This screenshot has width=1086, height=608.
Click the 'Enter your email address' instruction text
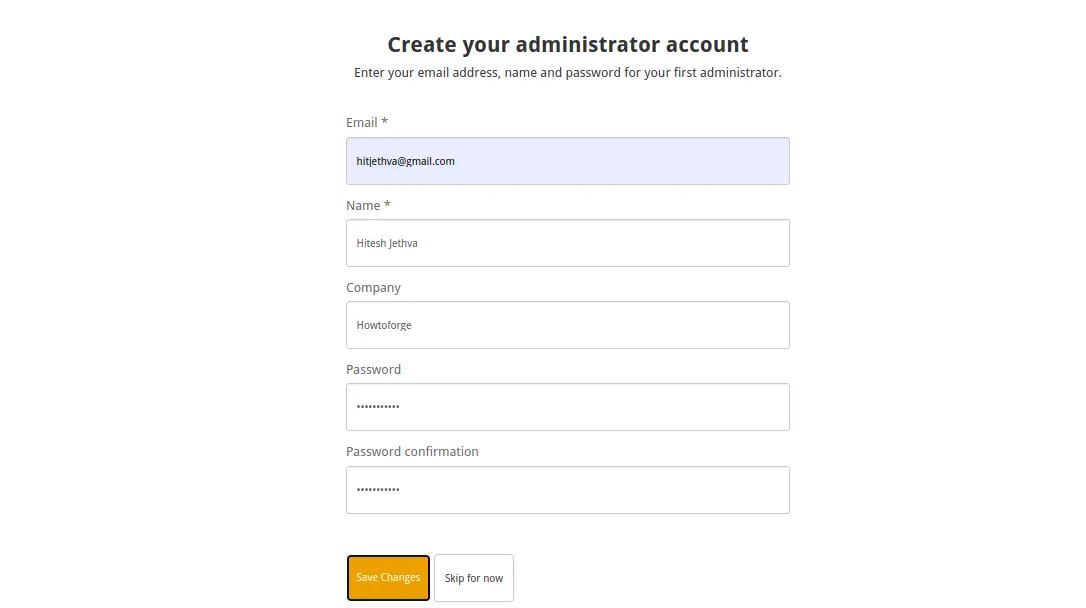tap(567, 73)
